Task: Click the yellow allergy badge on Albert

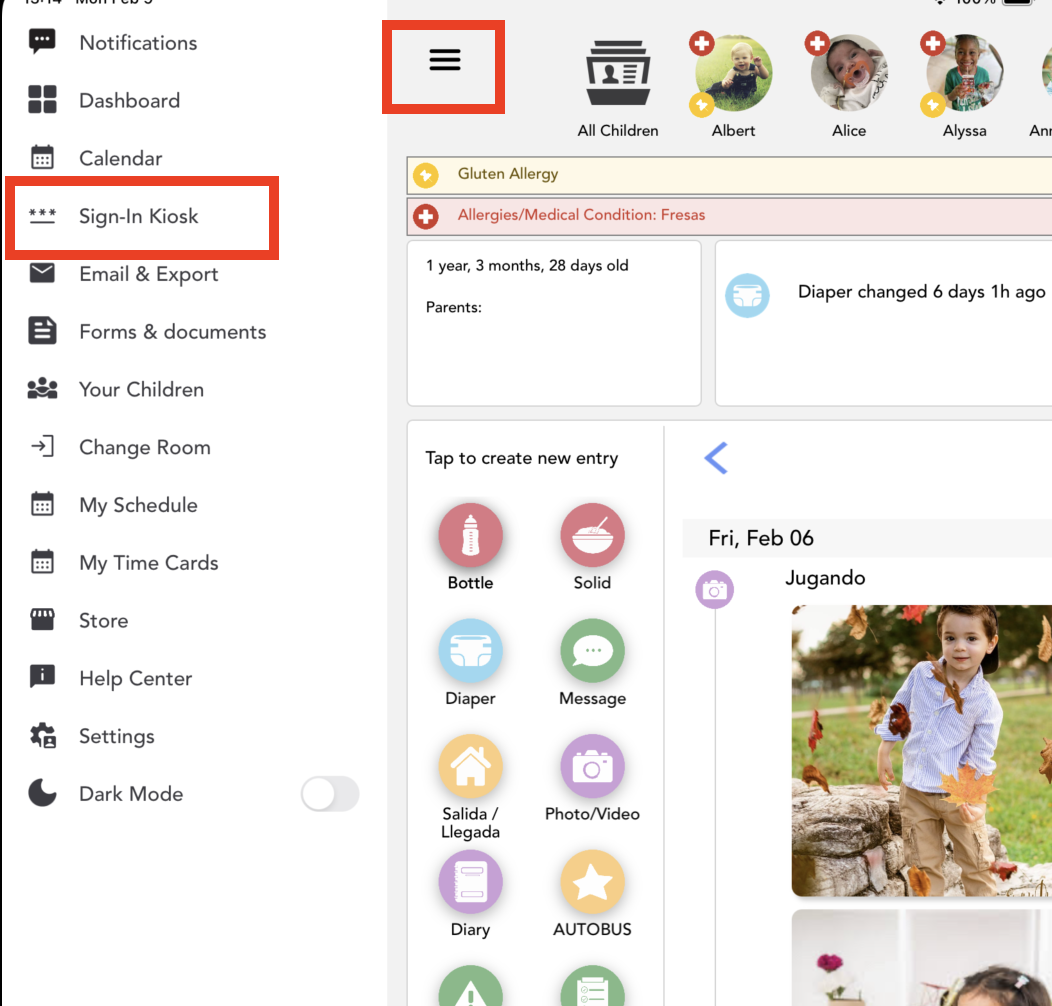Action: (702, 105)
